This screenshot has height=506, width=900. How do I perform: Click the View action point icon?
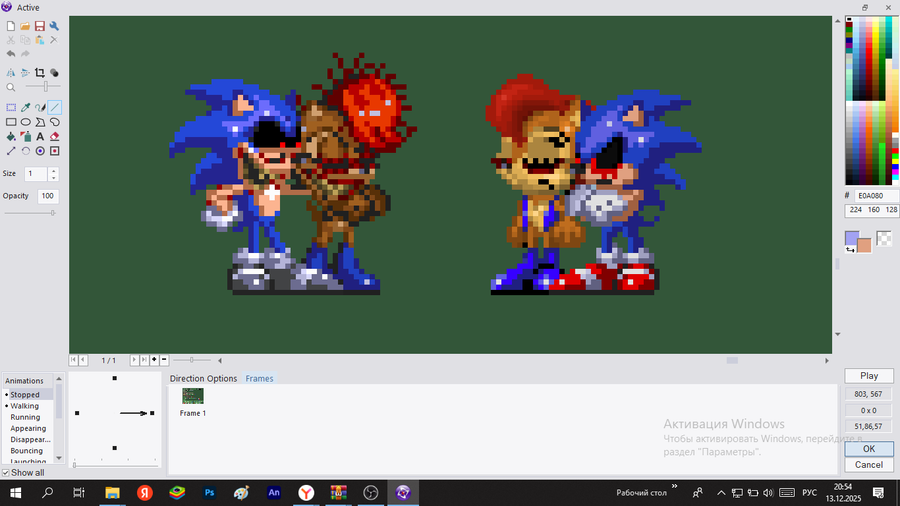(x=55, y=151)
